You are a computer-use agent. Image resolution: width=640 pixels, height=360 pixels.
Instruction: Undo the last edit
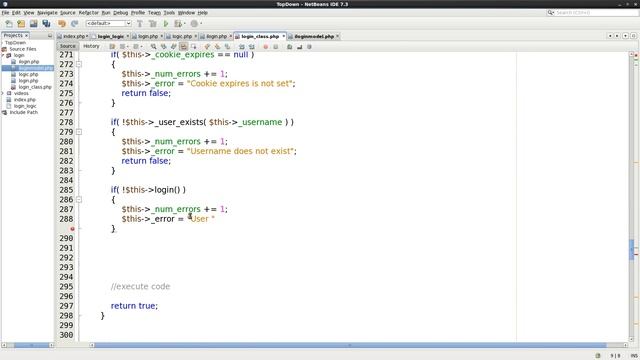click(62, 24)
